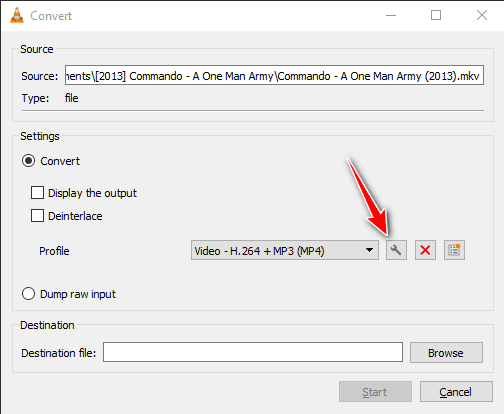The image size is (504, 414).
Task: Click the VLC cone icon in title bar
Action: (x=17, y=15)
